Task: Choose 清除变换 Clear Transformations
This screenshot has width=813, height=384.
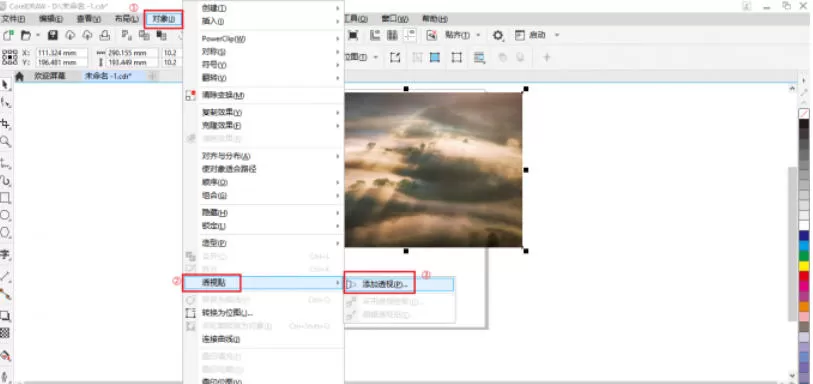Action: (x=264, y=95)
